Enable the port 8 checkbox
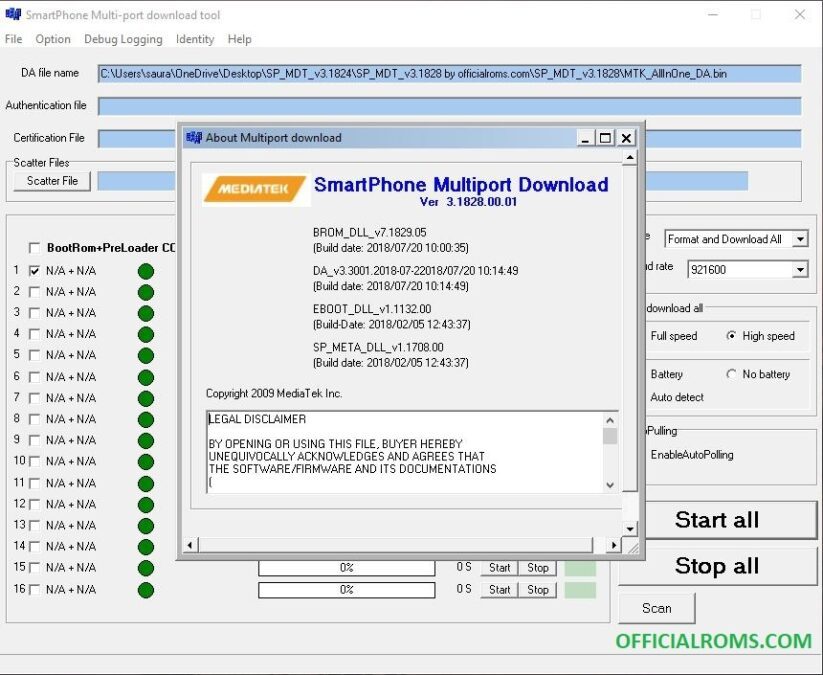The width and height of the screenshot is (823, 675). [x=35, y=419]
